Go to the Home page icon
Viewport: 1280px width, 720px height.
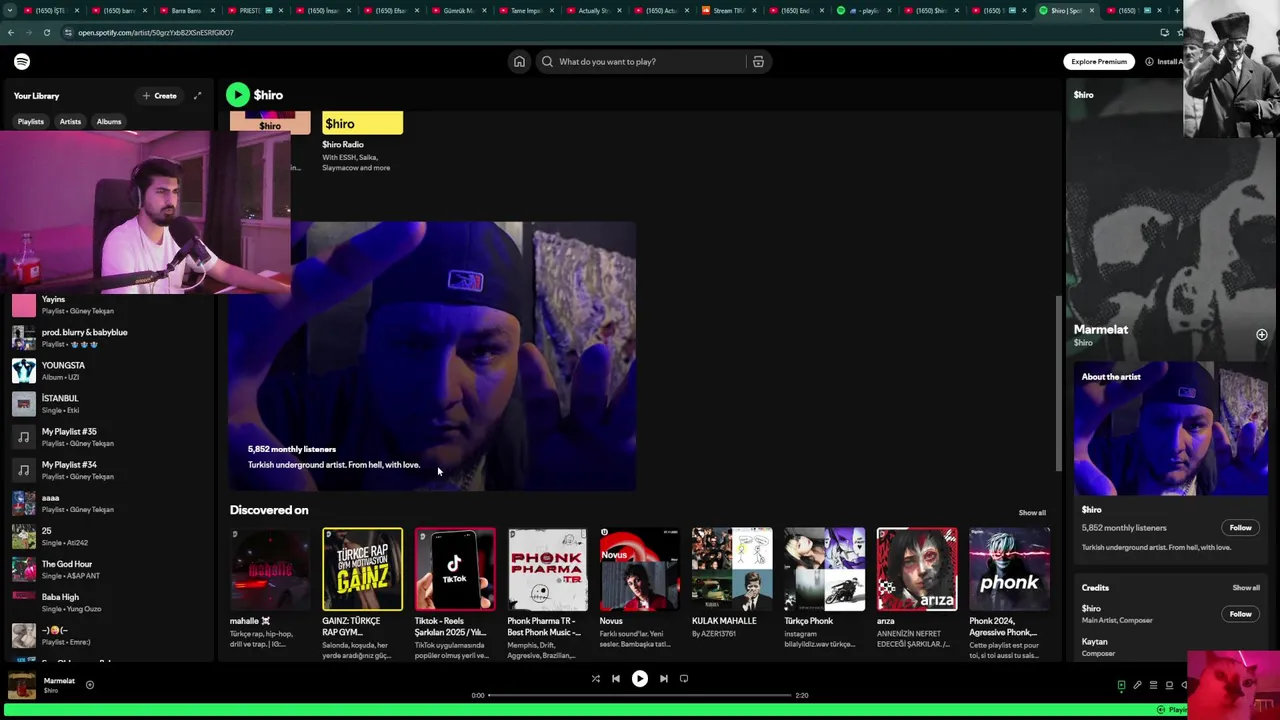coord(519,62)
